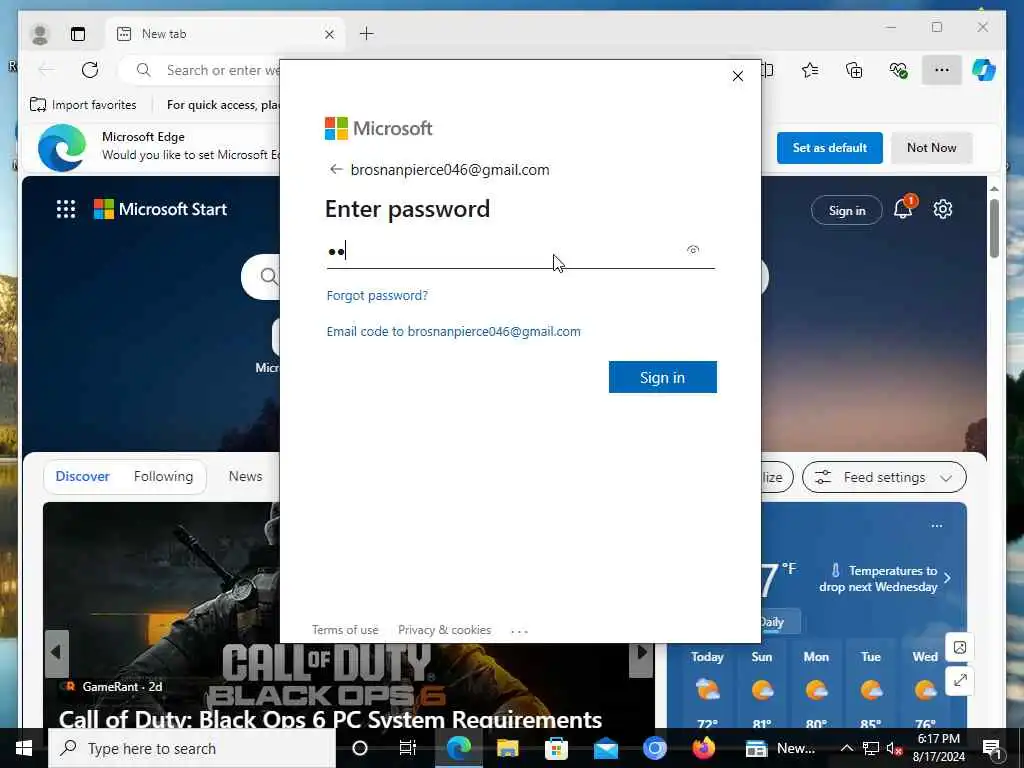Close the New tab tab
Viewport: 1024px width, 768px height.
pyautogui.click(x=329, y=34)
